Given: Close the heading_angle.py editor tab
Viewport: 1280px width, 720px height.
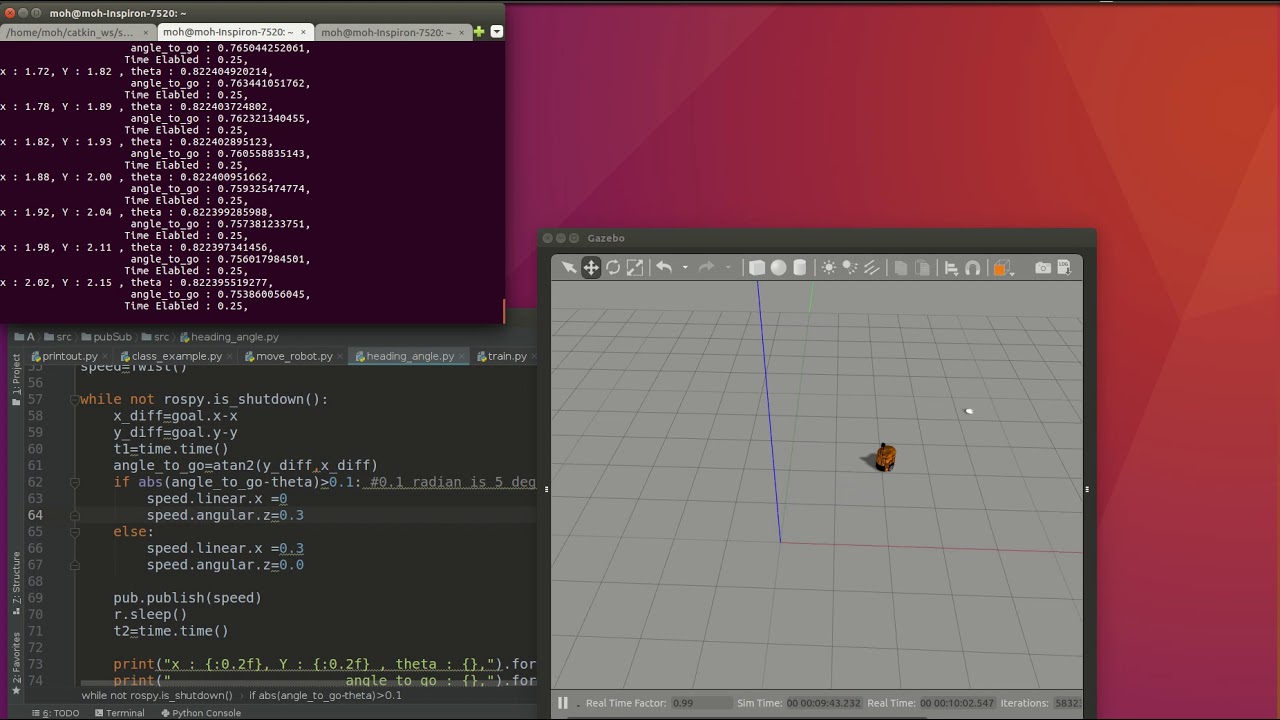Looking at the screenshot, I should click(461, 356).
